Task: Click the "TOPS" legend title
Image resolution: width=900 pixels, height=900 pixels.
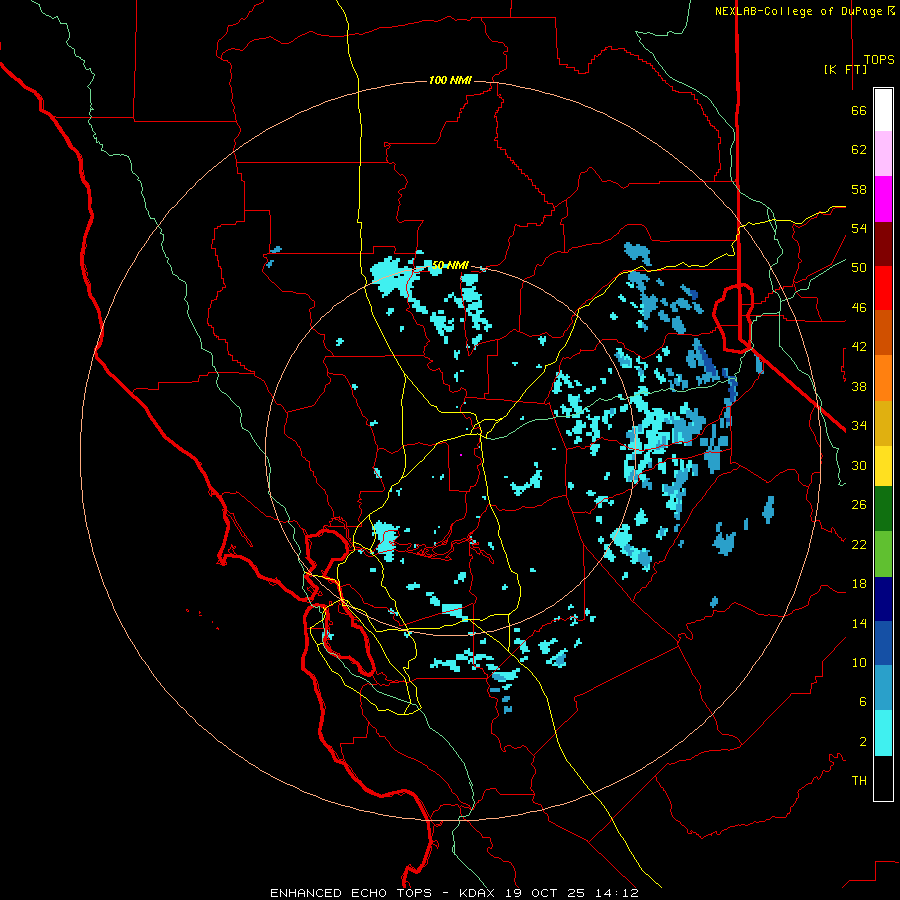Action: point(879,60)
